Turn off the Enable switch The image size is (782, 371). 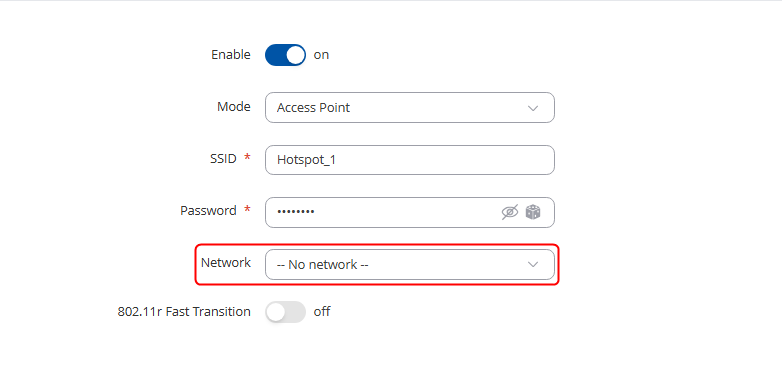coord(285,55)
